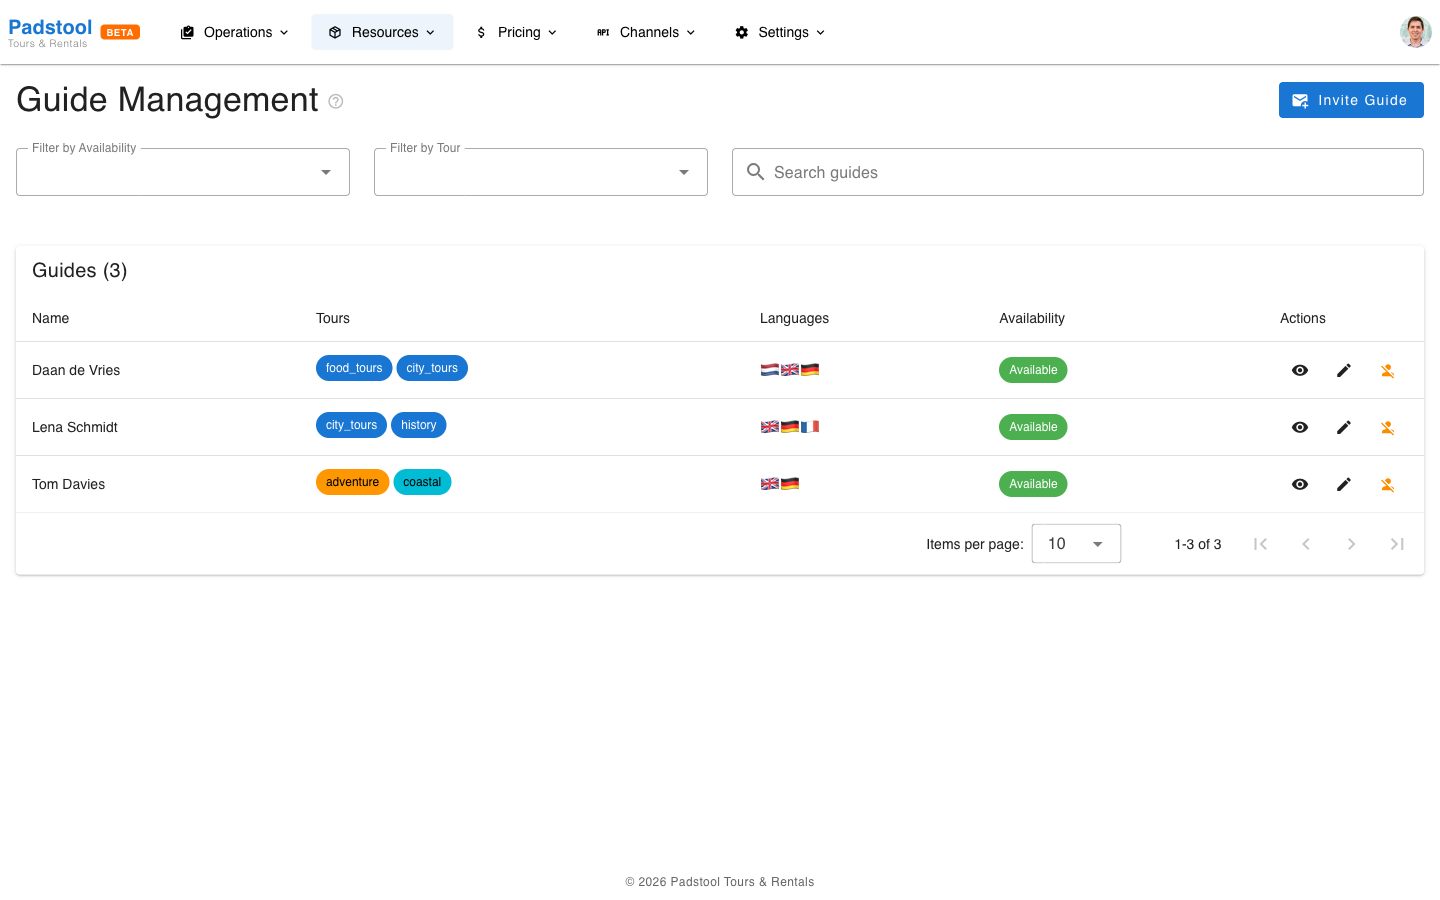This screenshot has width=1440, height=900.
Task: Click the 1-3 of 3 range label
Action: [1198, 544]
